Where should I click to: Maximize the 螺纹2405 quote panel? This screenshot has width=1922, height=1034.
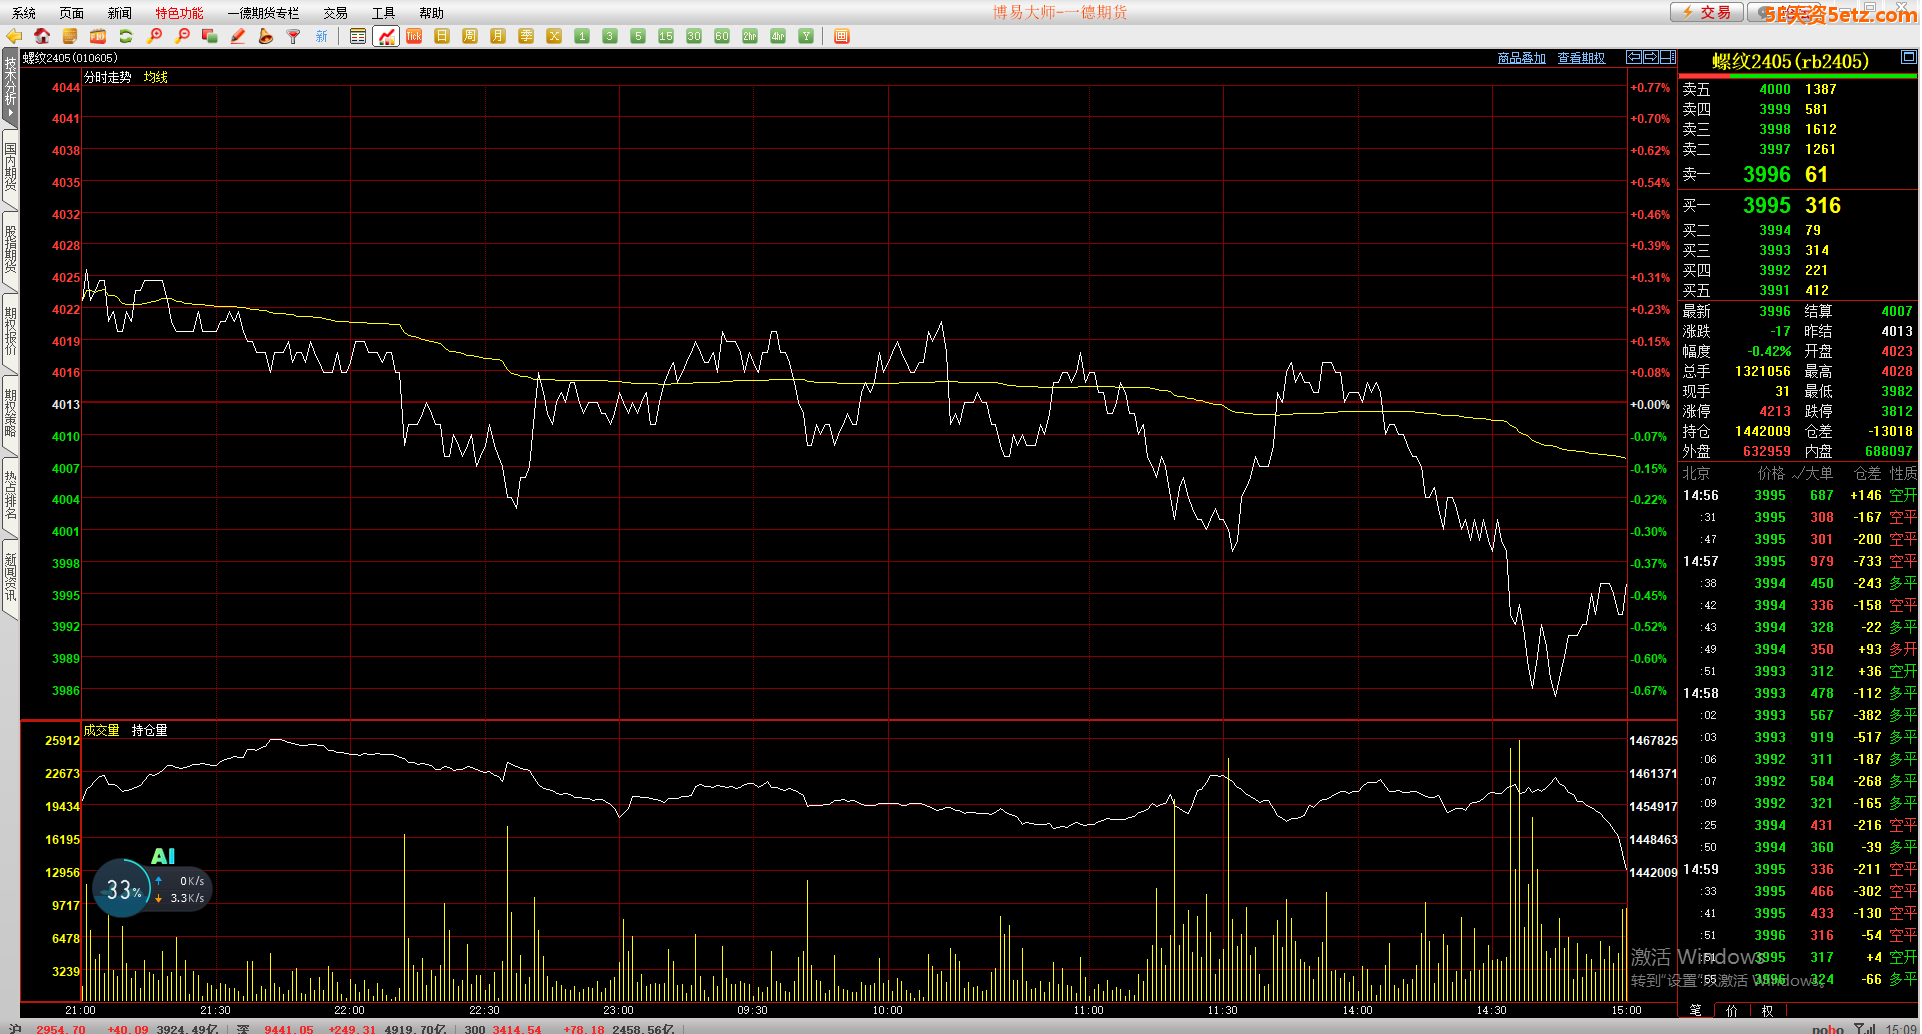(x=1908, y=57)
